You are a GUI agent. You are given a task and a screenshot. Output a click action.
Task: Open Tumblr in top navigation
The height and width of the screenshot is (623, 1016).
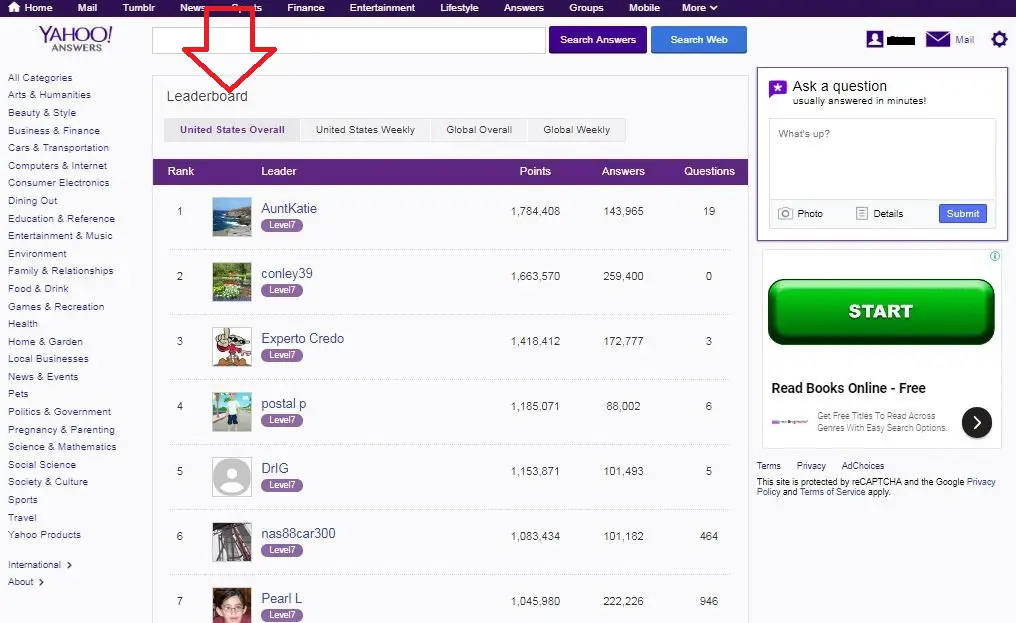pos(139,8)
